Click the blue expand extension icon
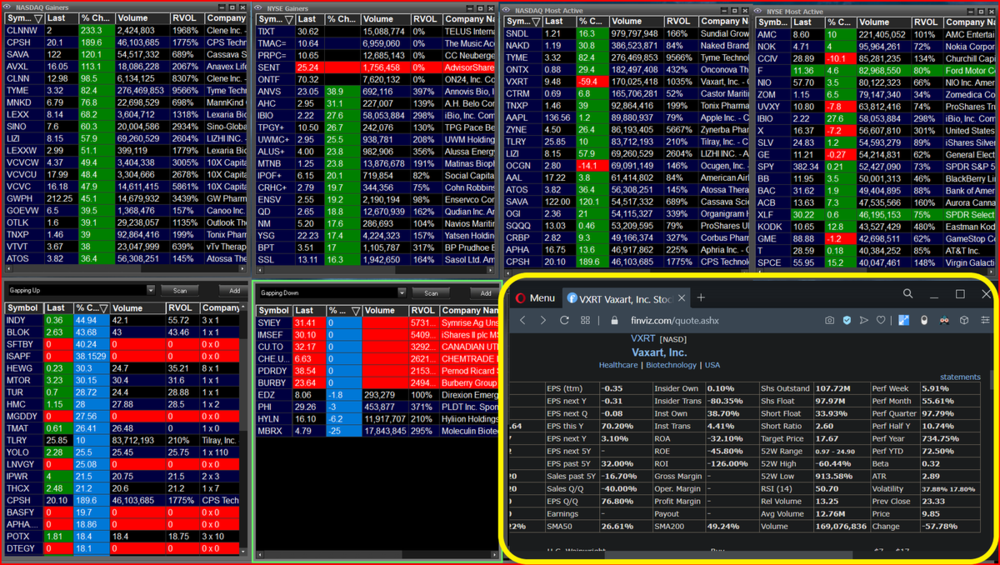The width and height of the screenshot is (1000, 565). pos(904,321)
